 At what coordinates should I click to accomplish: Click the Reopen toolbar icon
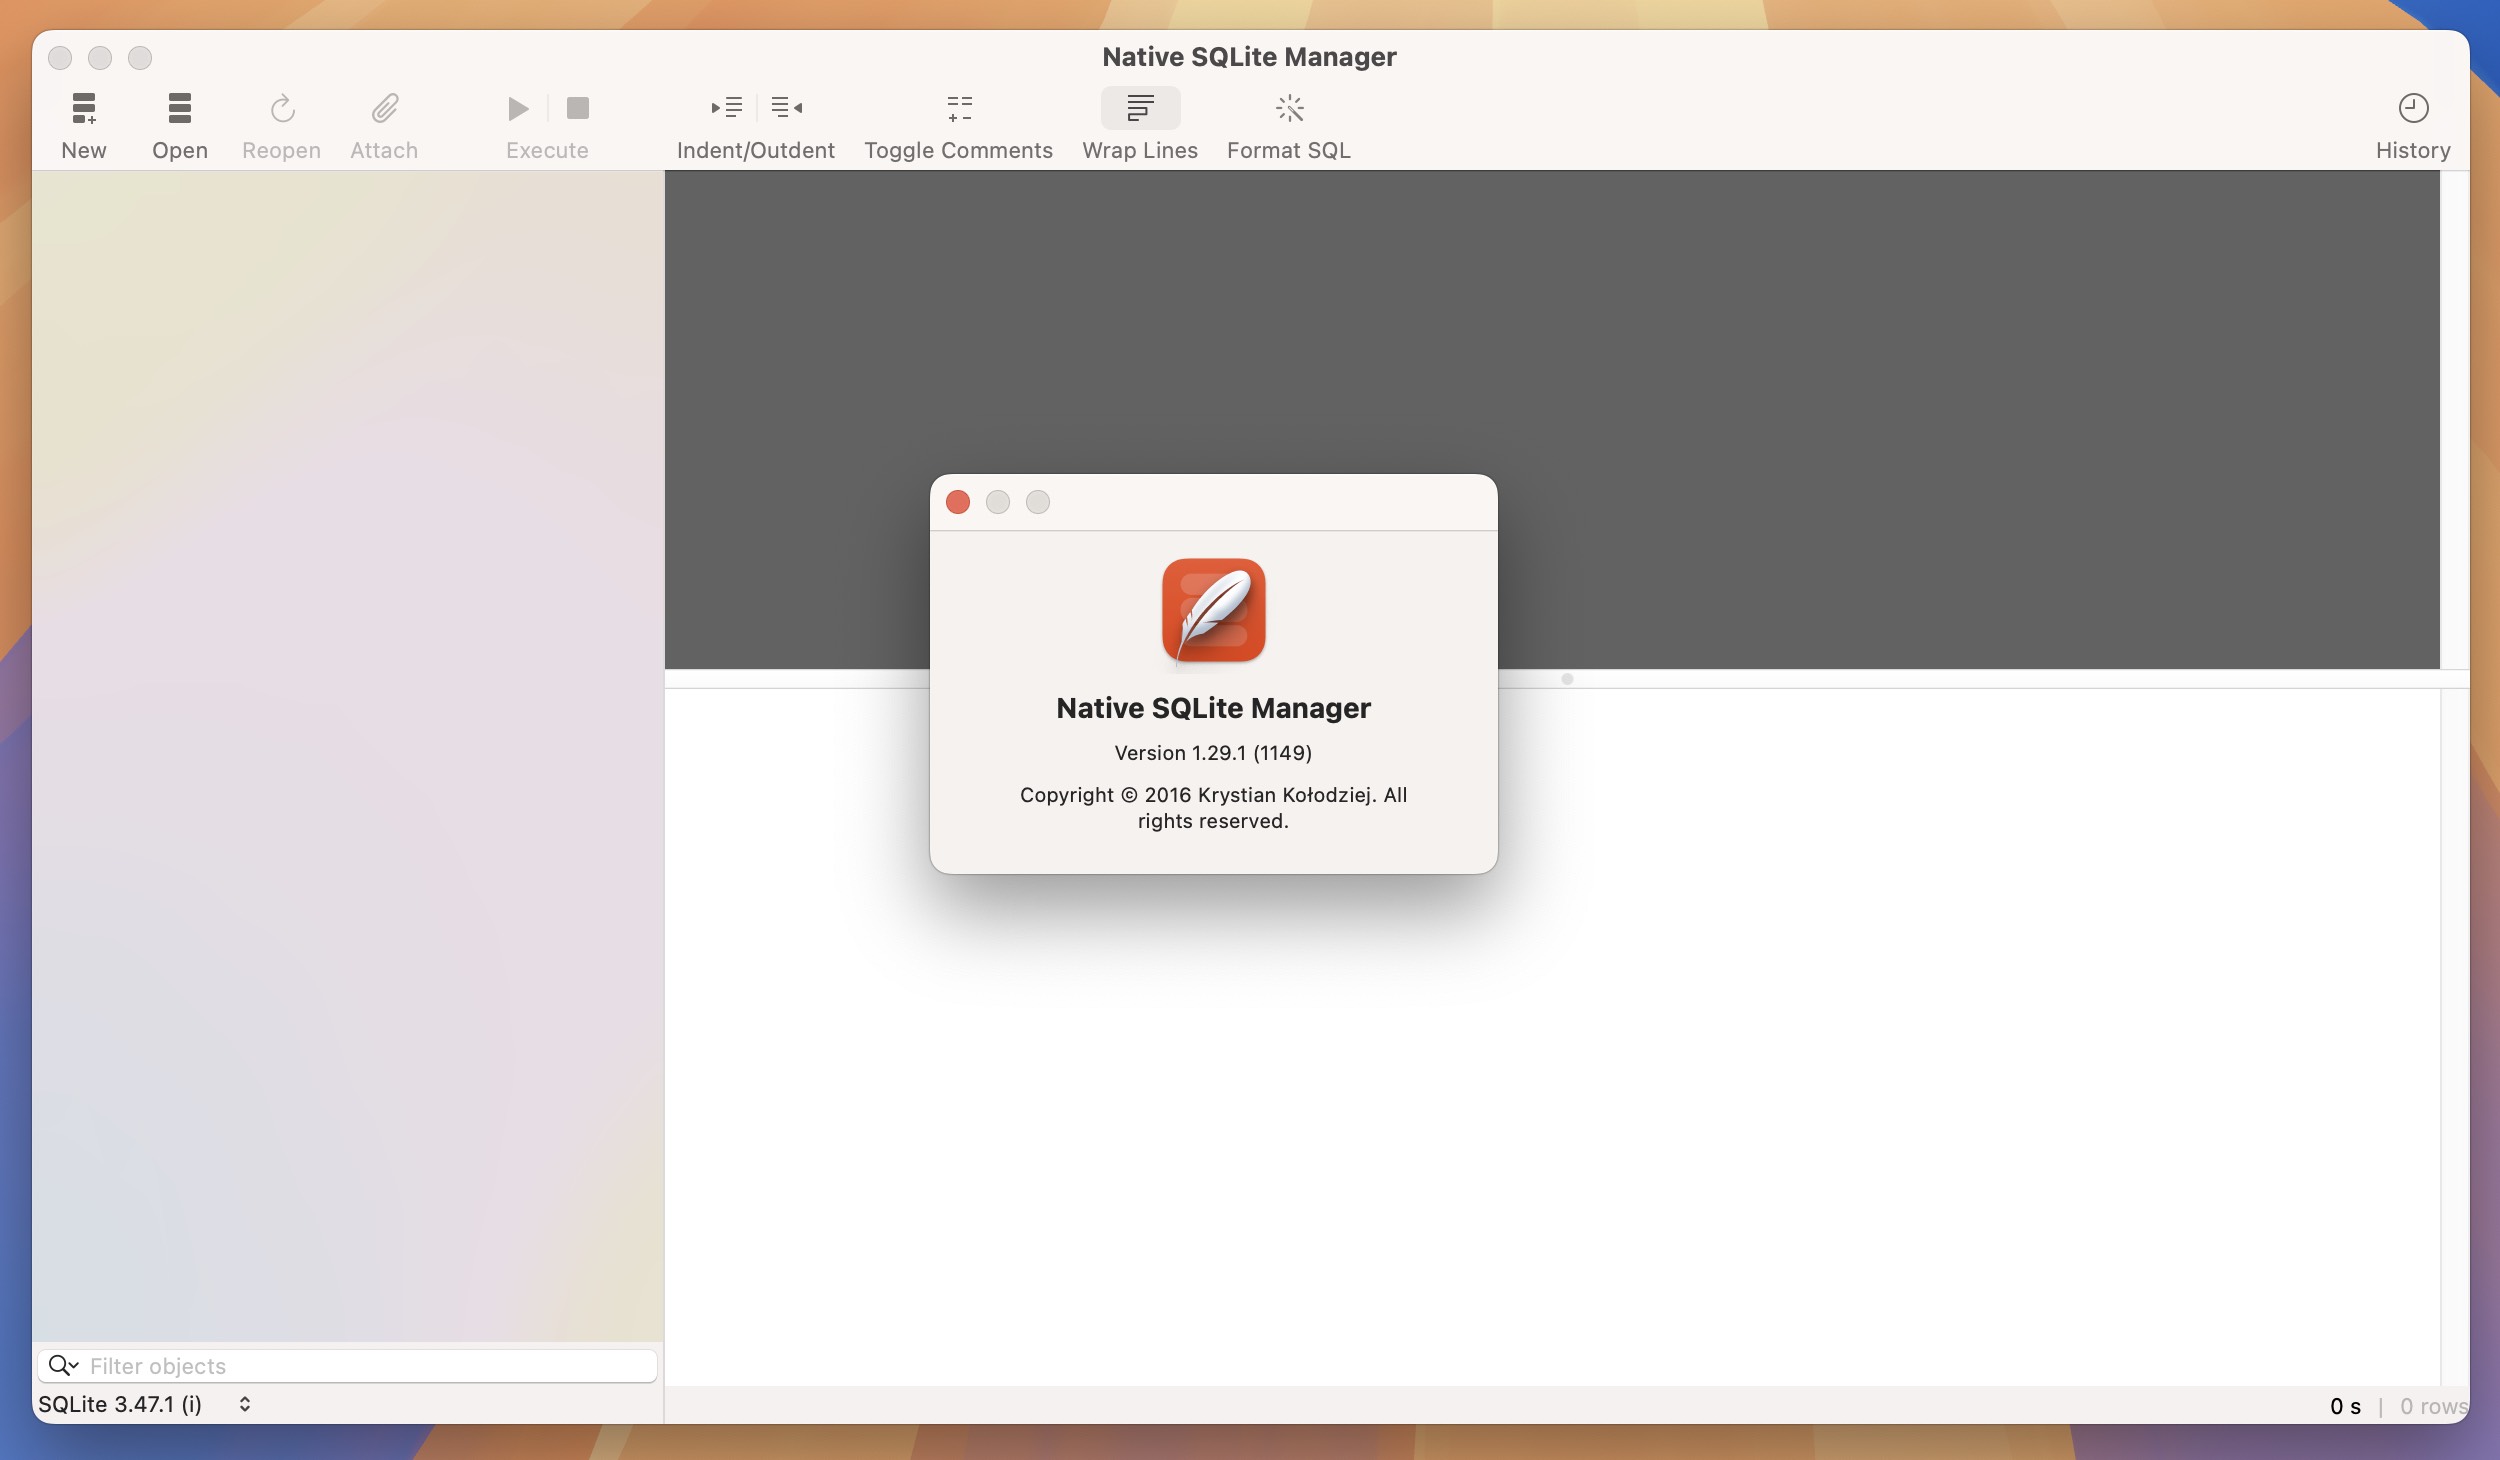282,108
